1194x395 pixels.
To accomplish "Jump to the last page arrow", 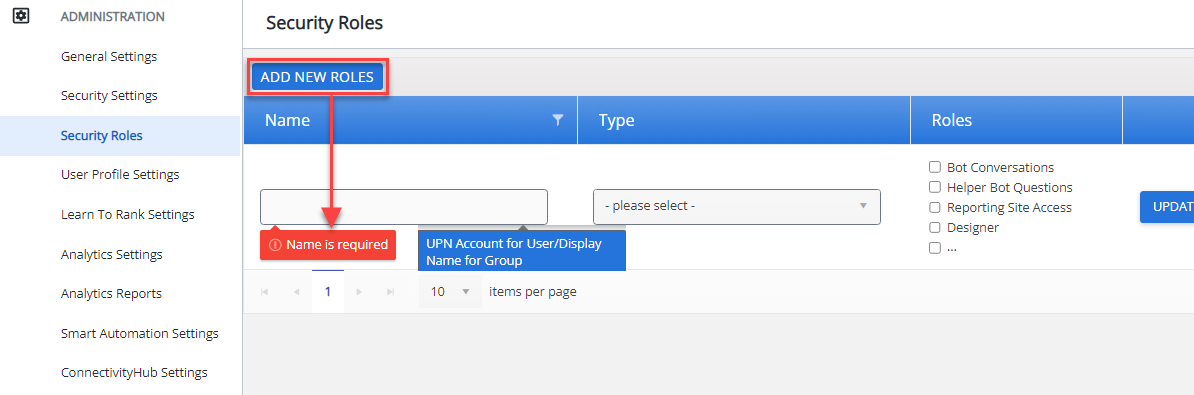I will coord(391,291).
